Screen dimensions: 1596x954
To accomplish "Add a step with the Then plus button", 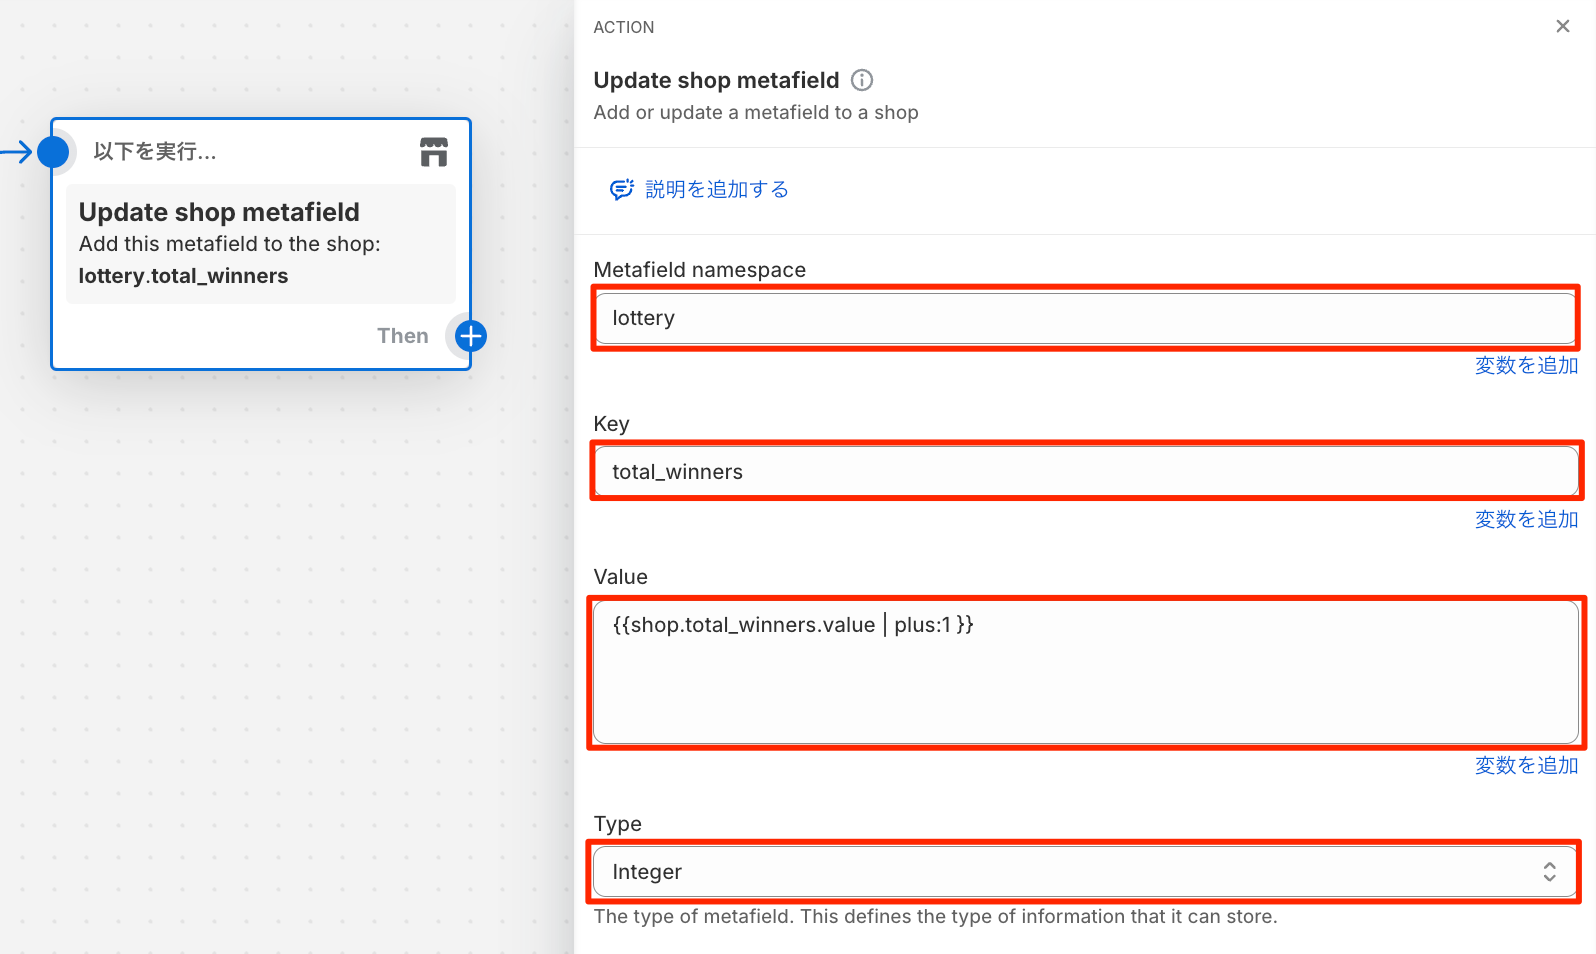I will point(471,336).
